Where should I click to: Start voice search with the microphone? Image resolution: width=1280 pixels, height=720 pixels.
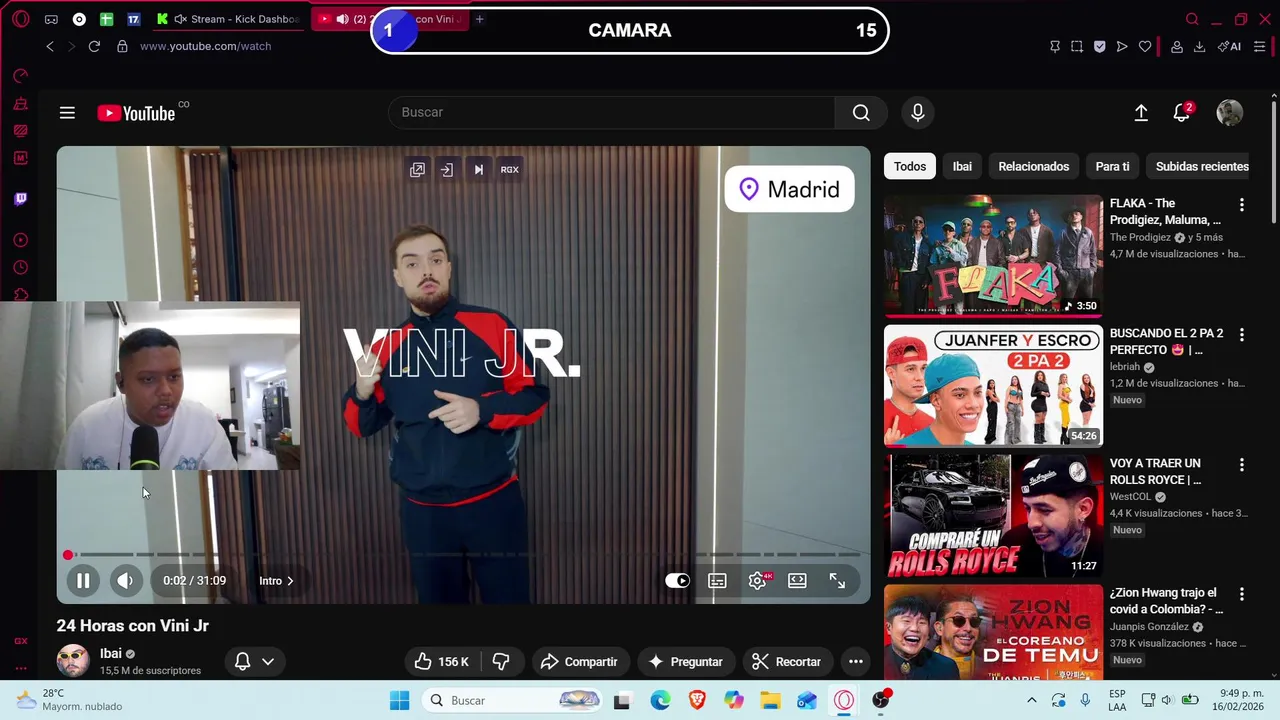tap(918, 113)
